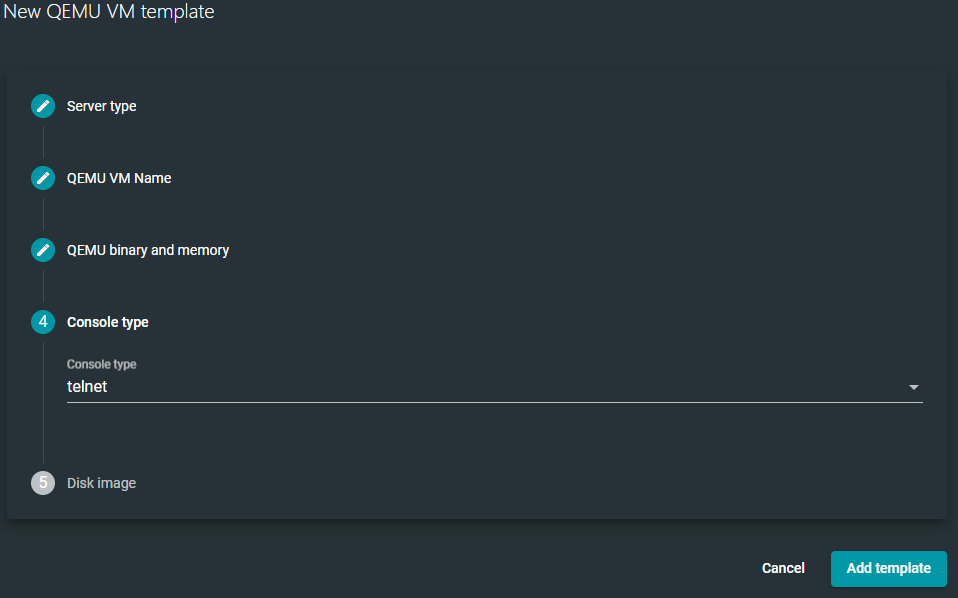The image size is (958, 598).
Task: Click the step 4 number circle
Action: click(x=42, y=322)
